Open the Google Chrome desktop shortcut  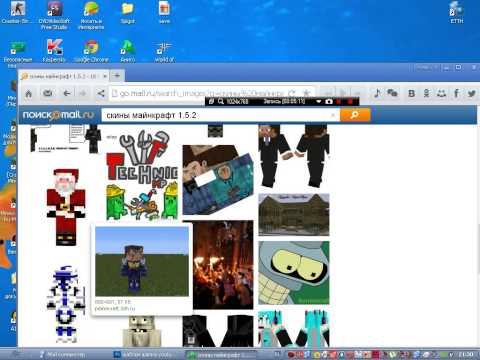91,51
